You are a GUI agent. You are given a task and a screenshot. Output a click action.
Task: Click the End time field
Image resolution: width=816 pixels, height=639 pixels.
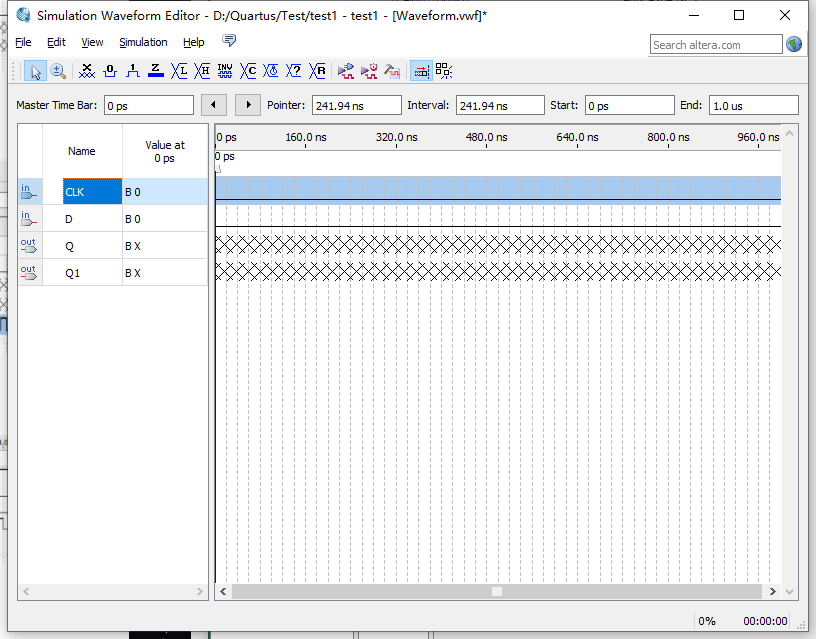tap(754, 106)
